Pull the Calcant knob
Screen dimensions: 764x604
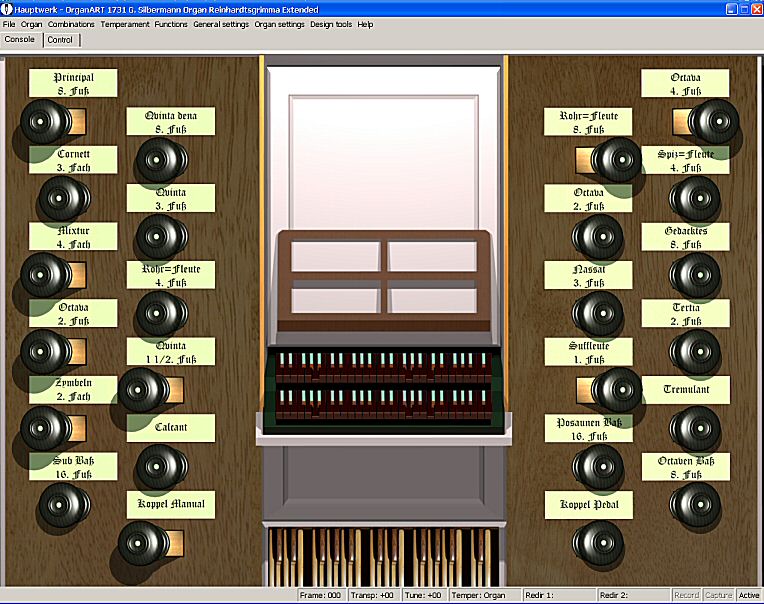(x=162, y=467)
